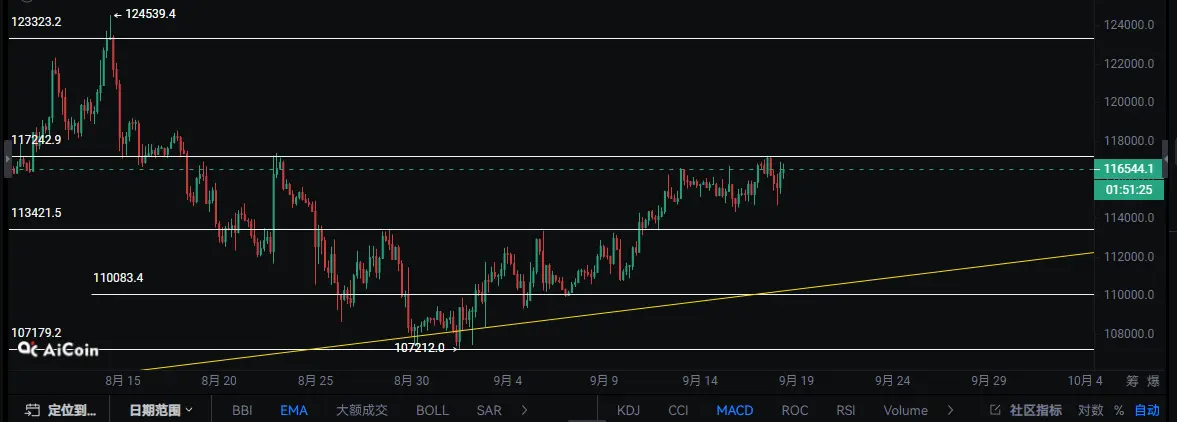This screenshot has height=422, width=1177.
Task: Toggle percent (%) price scale
Action: pos(1118,411)
